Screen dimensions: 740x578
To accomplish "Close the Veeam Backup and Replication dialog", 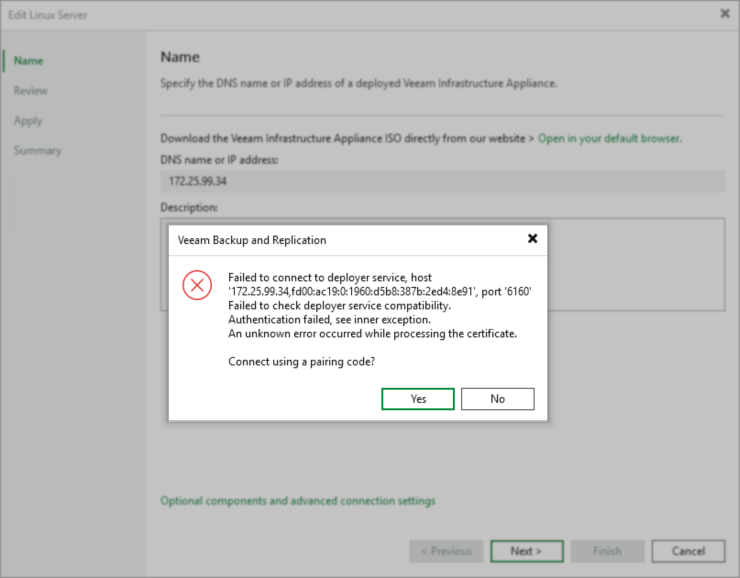I will pos(532,239).
